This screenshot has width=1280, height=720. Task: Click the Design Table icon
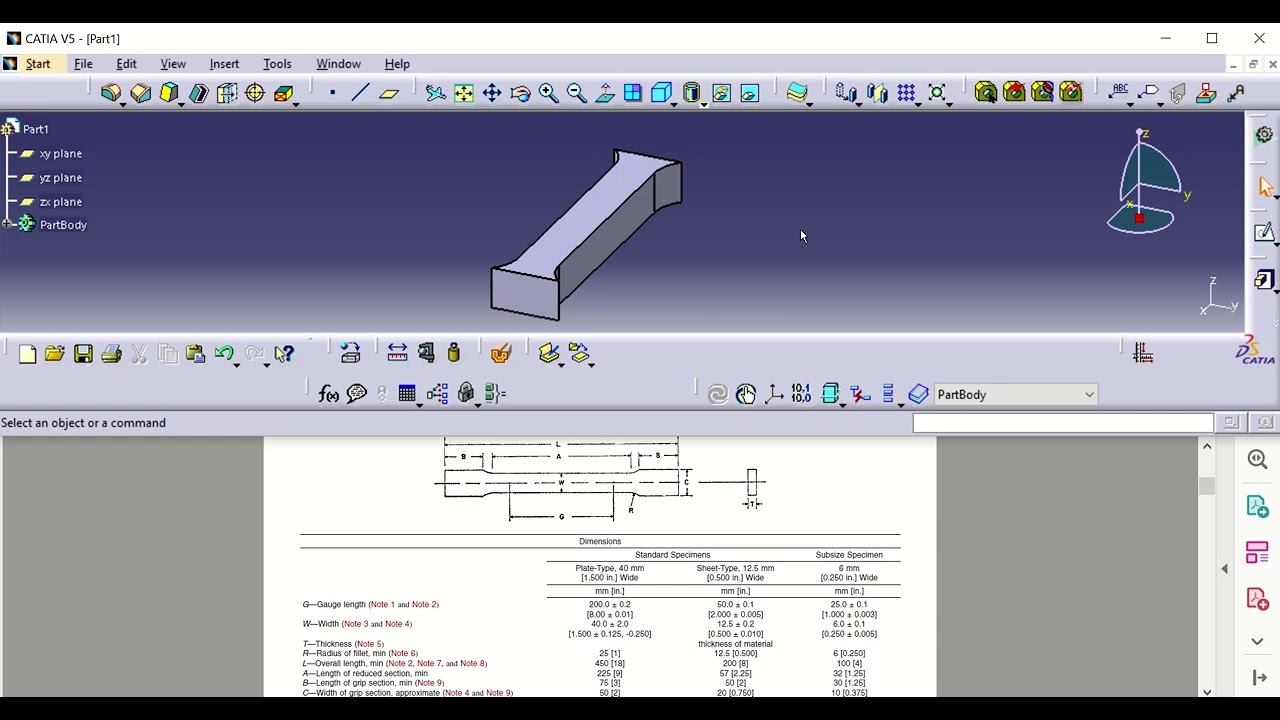coord(407,394)
